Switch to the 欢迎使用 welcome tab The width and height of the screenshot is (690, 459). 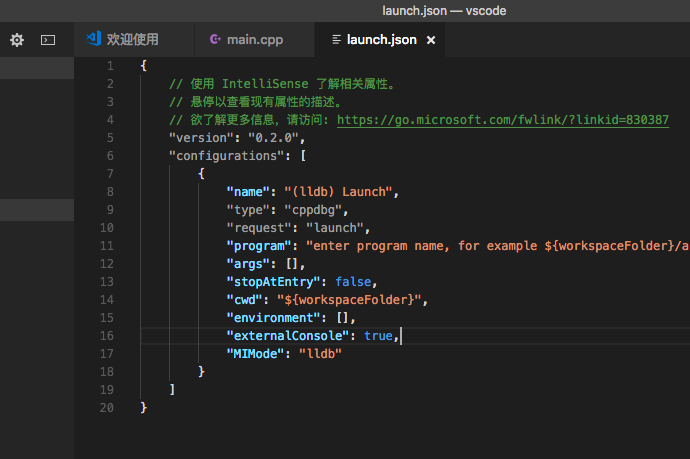pyautogui.click(x=132, y=40)
